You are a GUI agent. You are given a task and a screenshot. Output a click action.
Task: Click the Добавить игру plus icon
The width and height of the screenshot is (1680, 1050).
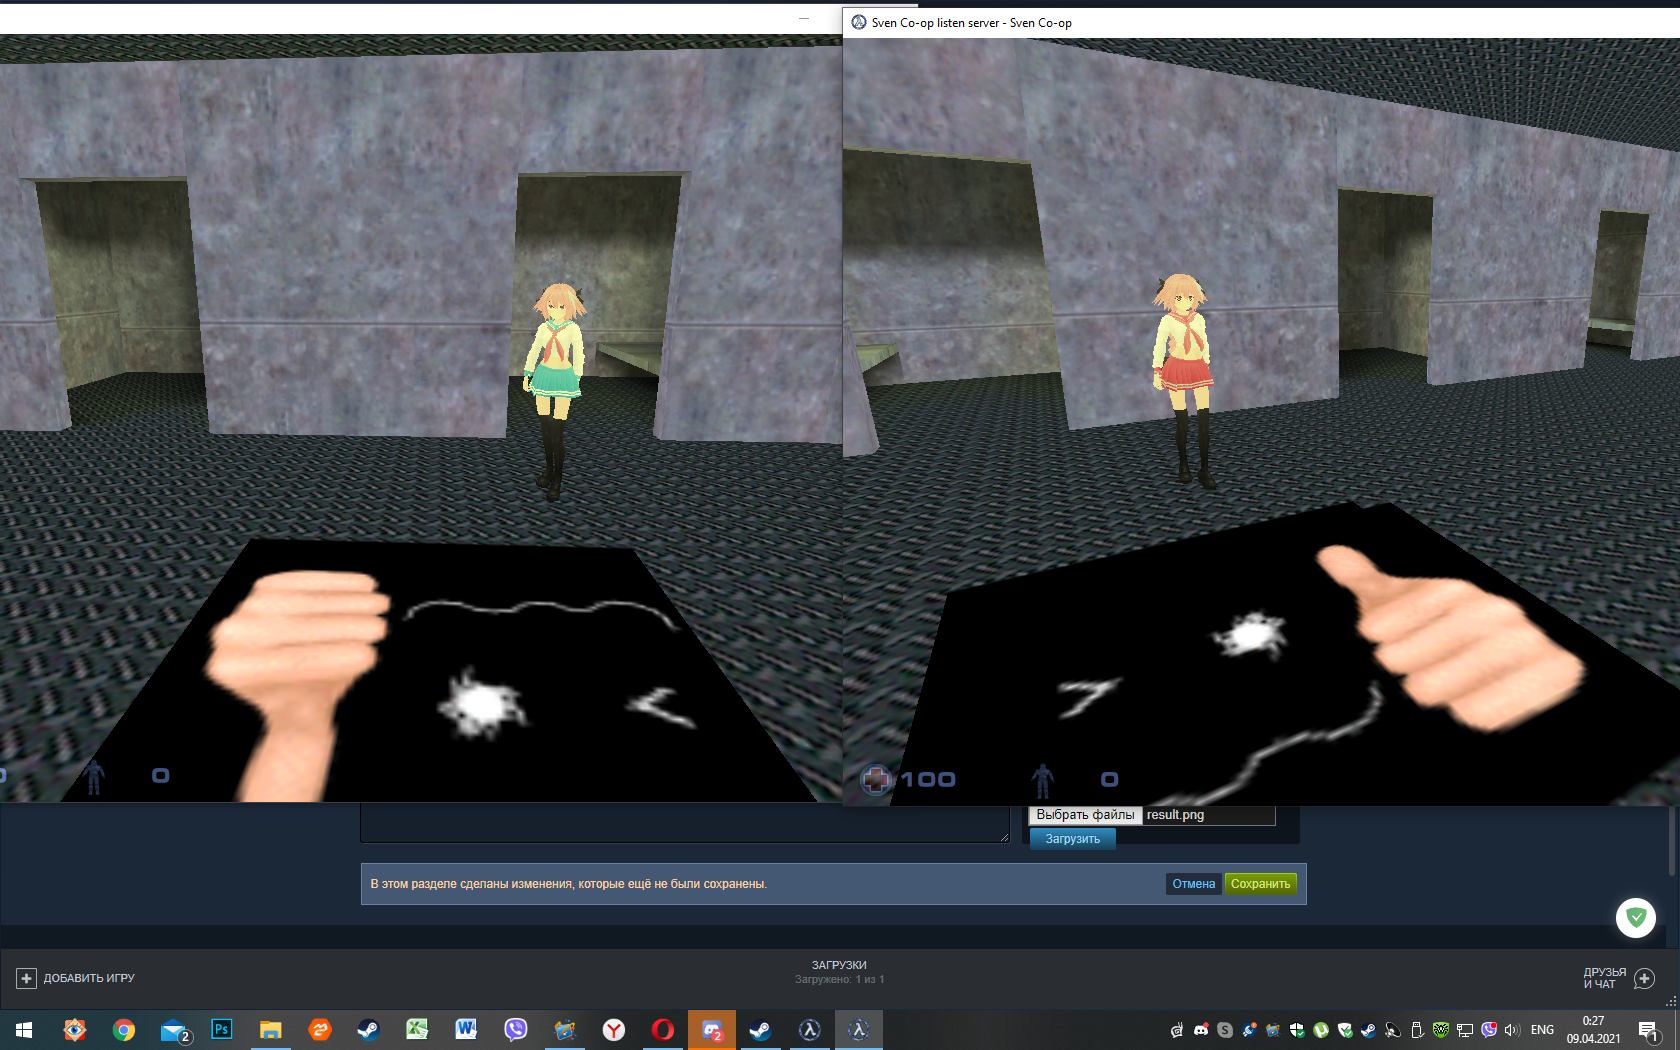coord(27,978)
